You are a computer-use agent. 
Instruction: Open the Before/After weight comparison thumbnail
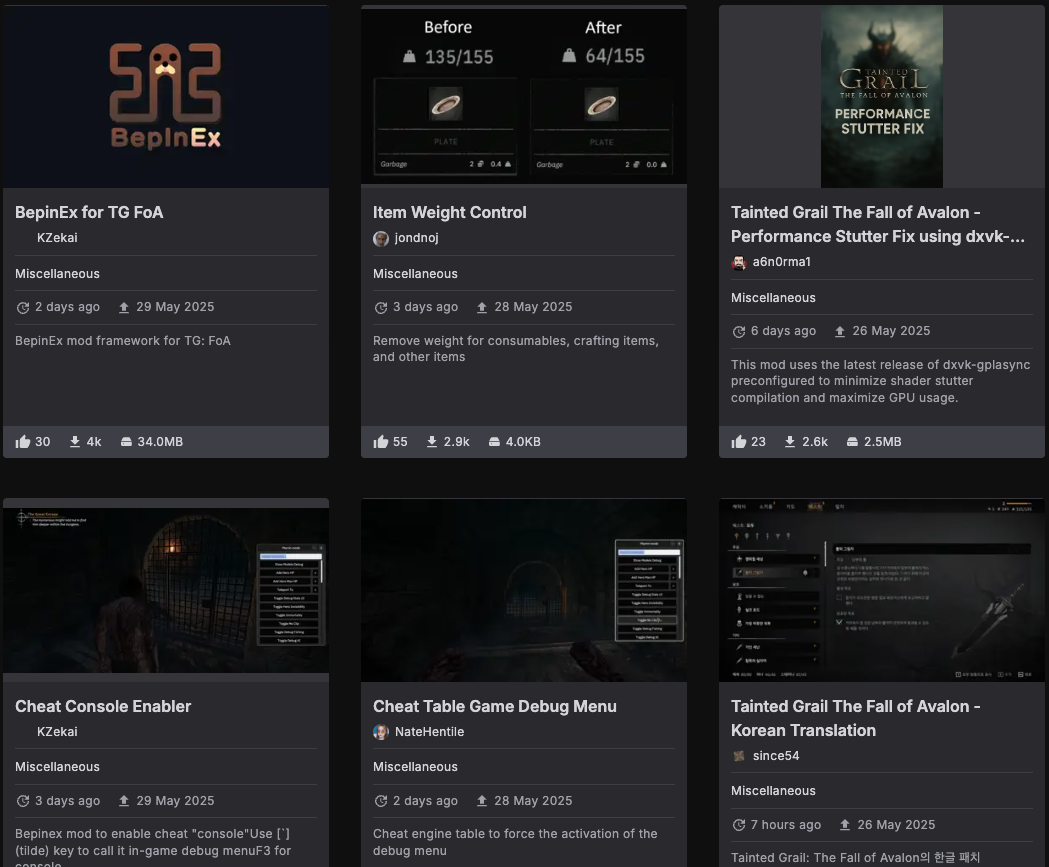(x=524, y=96)
